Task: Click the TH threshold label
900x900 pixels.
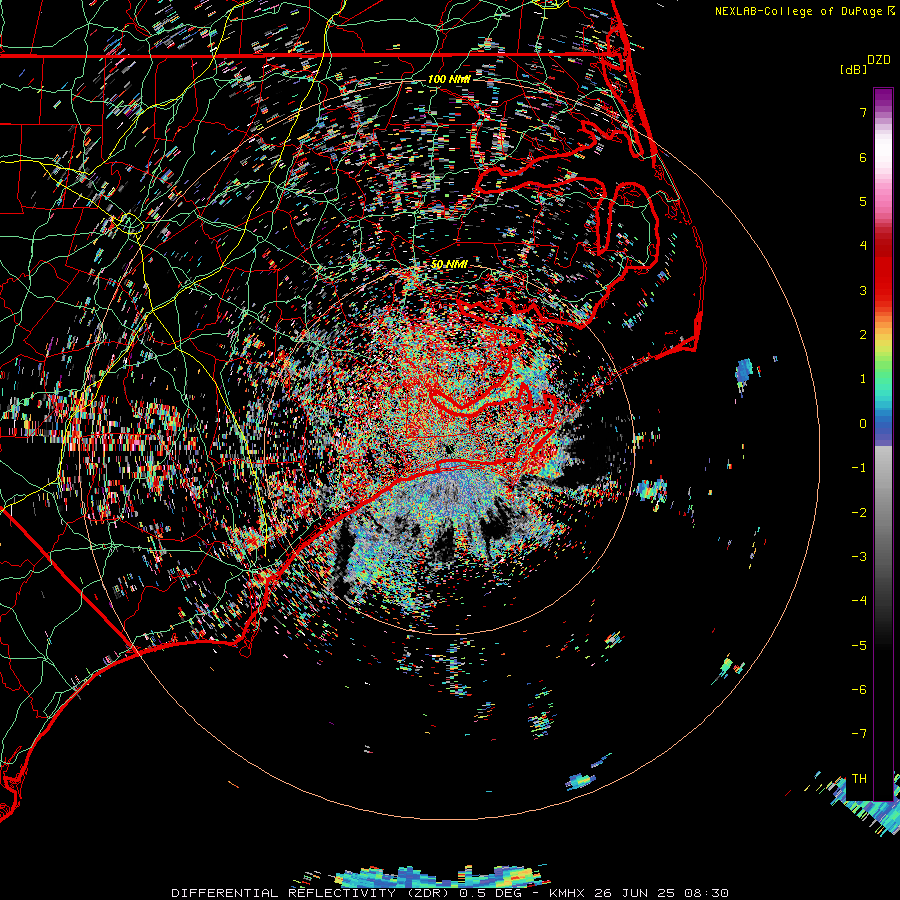Action: coord(859,779)
